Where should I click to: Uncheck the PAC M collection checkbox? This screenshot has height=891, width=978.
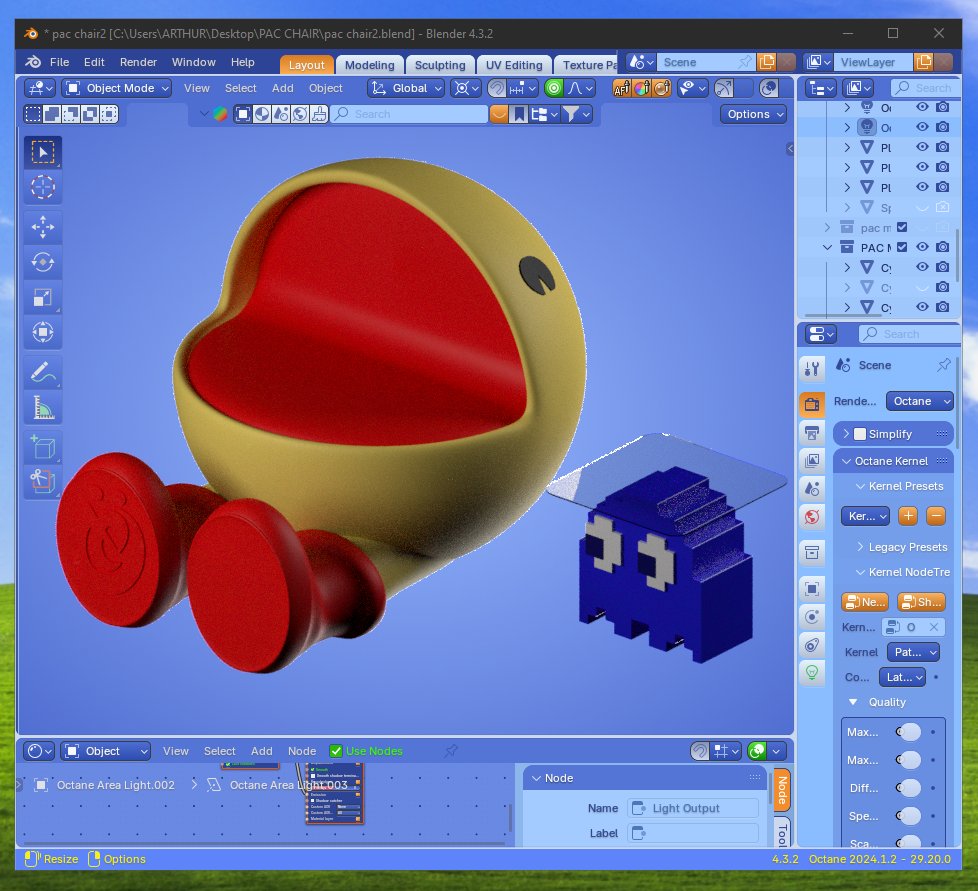(902, 247)
